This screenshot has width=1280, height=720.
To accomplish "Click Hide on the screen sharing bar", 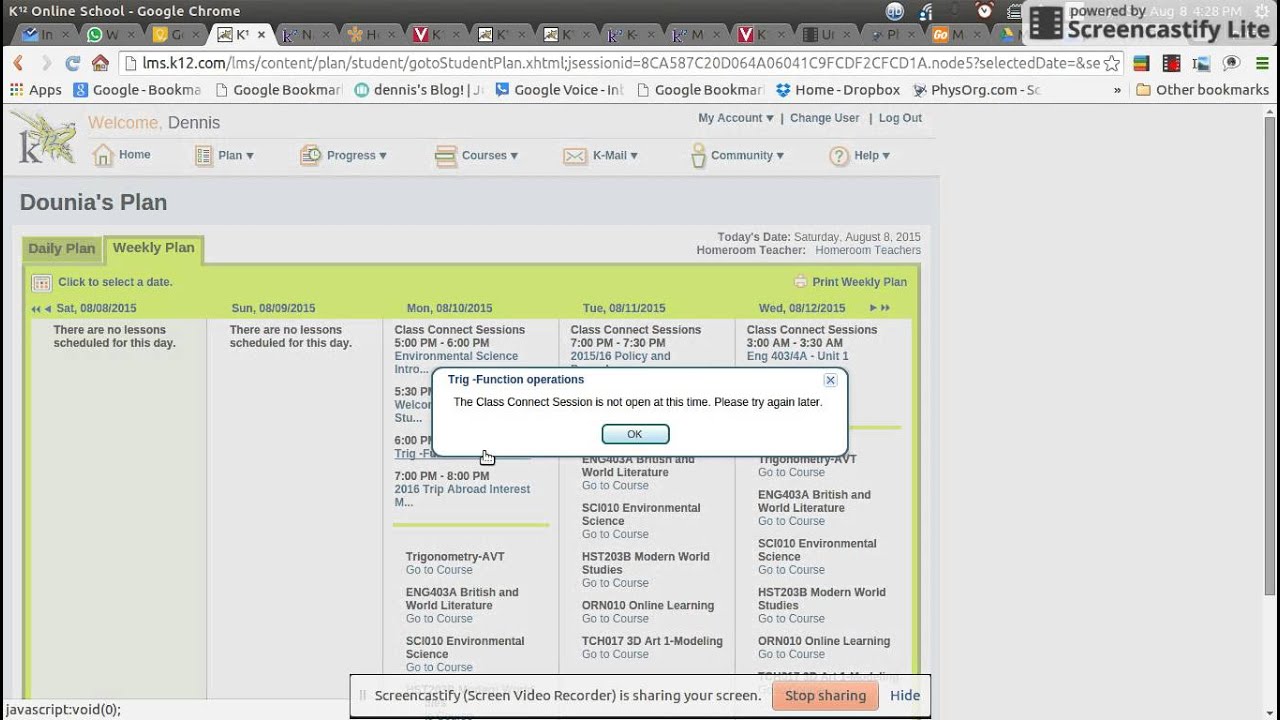I will (x=905, y=695).
